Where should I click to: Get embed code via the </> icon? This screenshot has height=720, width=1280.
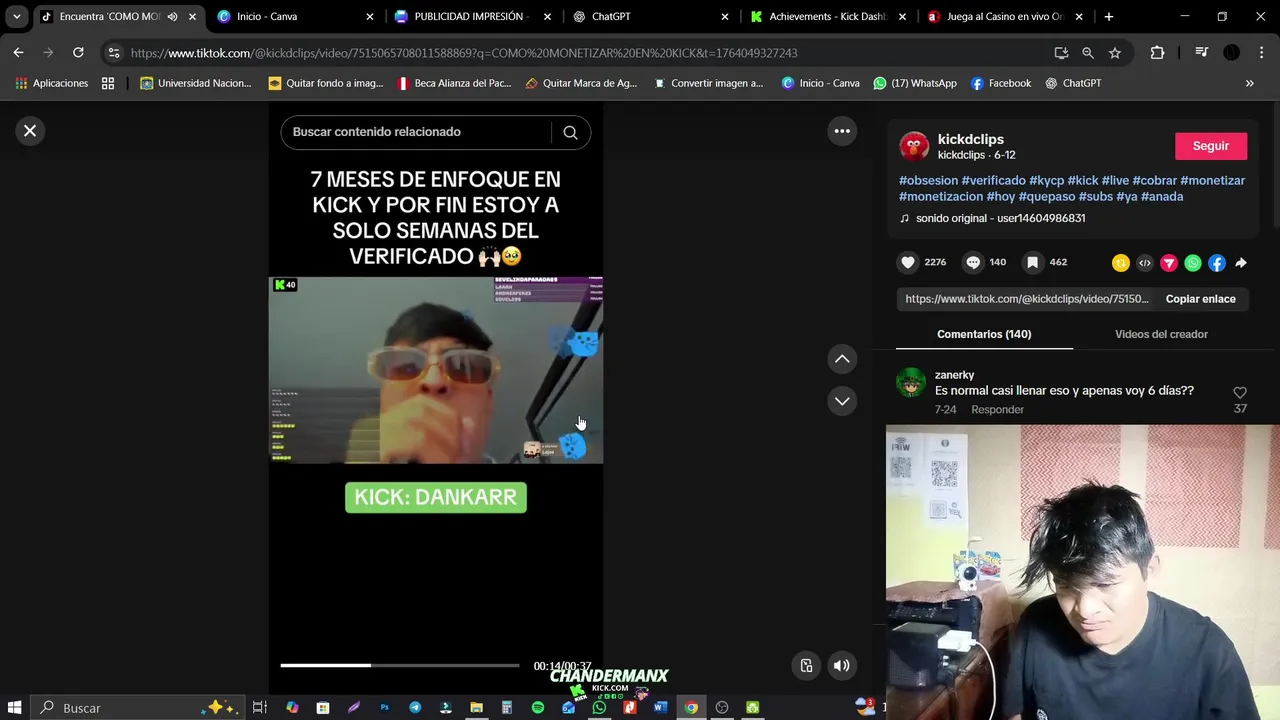(1145, 263)
